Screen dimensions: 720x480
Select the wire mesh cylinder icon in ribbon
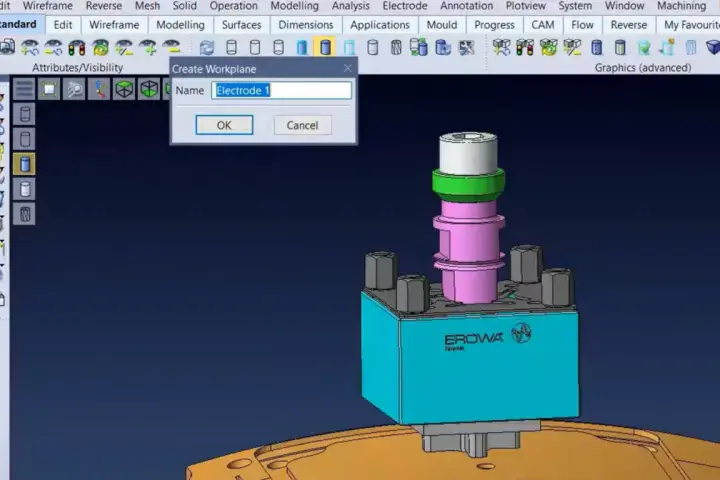click(x=396, y=47)
